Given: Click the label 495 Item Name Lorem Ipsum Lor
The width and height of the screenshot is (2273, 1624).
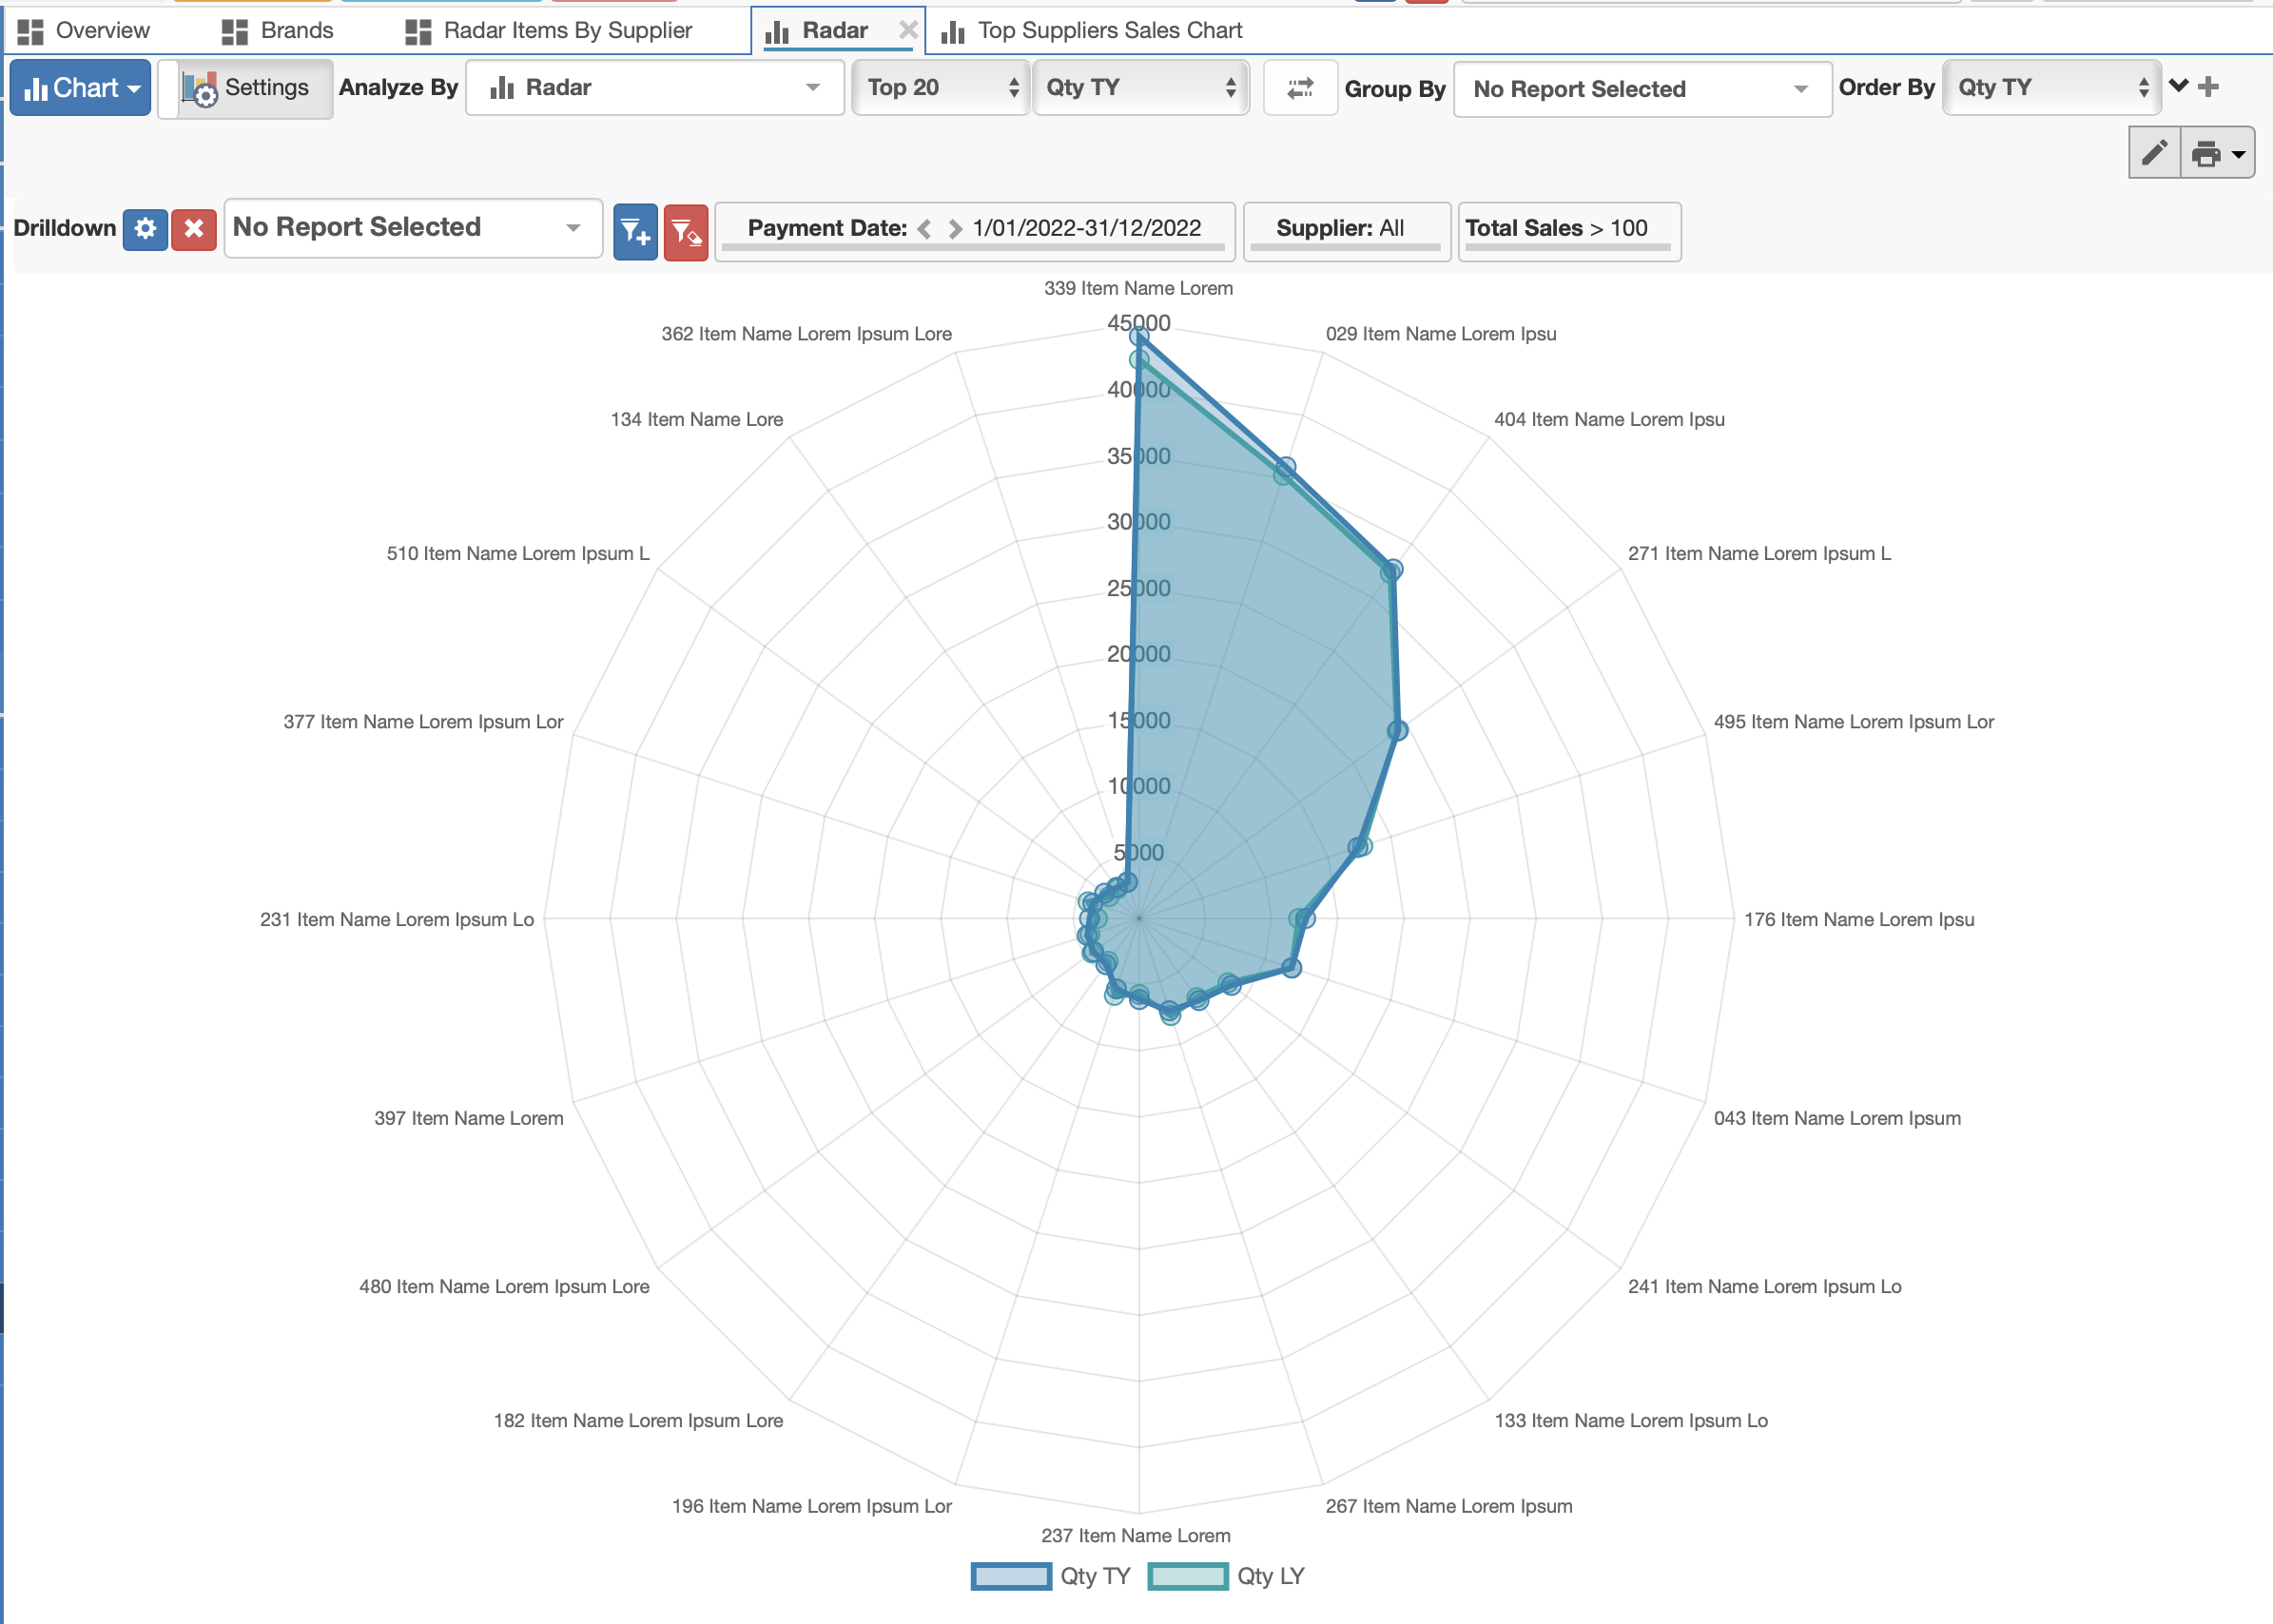Looking at the screenshot, I should [x=1853, y=722].
